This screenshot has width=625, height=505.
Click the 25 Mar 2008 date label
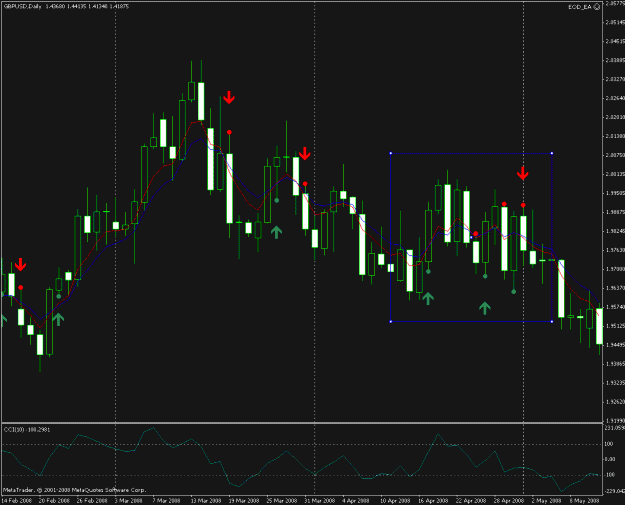click(x=282, y=500)
